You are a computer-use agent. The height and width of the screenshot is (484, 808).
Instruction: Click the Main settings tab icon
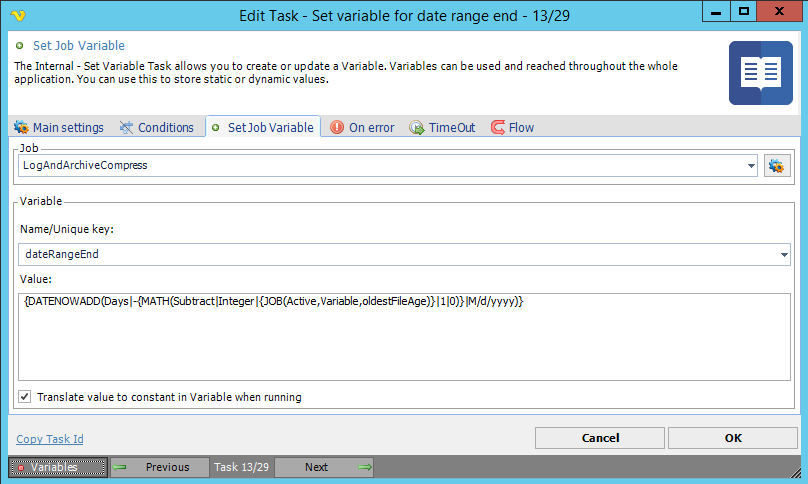(x=21, y=128)
